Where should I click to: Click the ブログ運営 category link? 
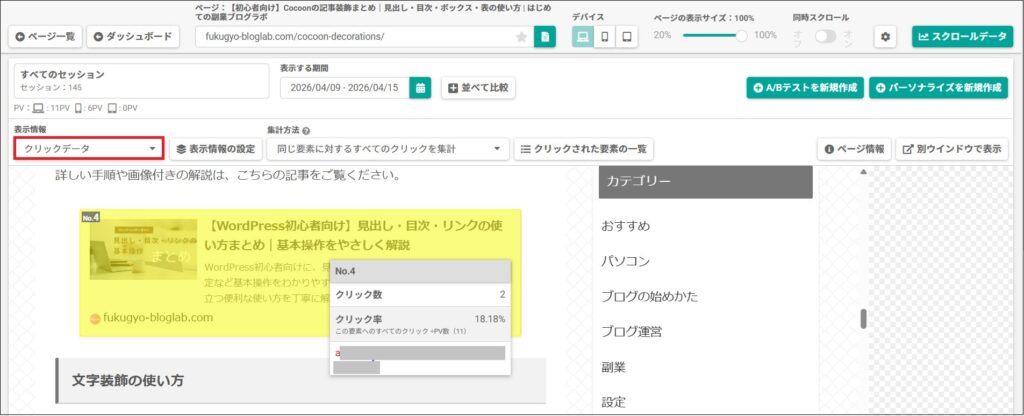pyautogui.click(x=632, y=332)
